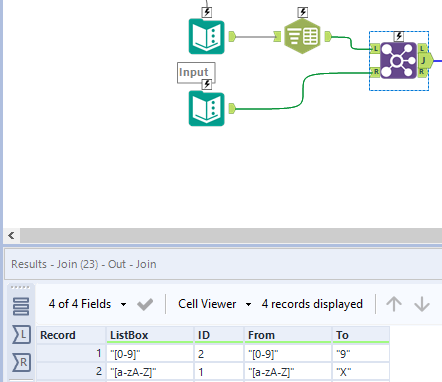
Task: Go to the next record with the down arrow
Action: click(422, 304)
